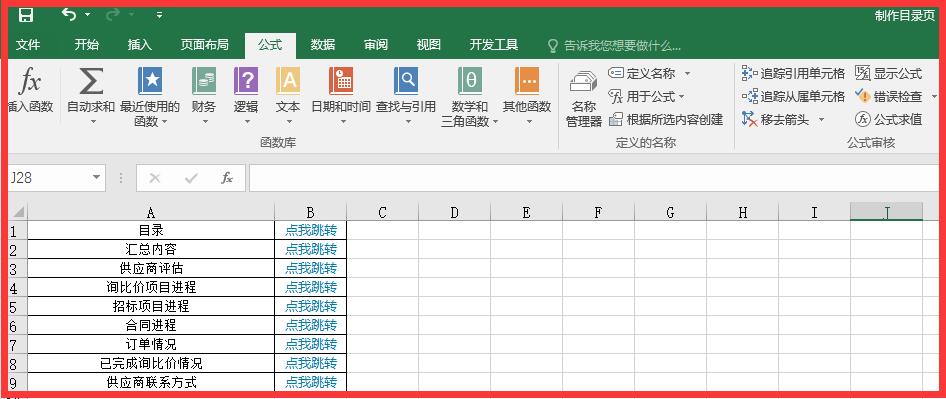This screenshot has width=946, height=399.
Task: Click the formula bar confirm checkmark icon
Action: pyautogui.click(x=191, y=178)
